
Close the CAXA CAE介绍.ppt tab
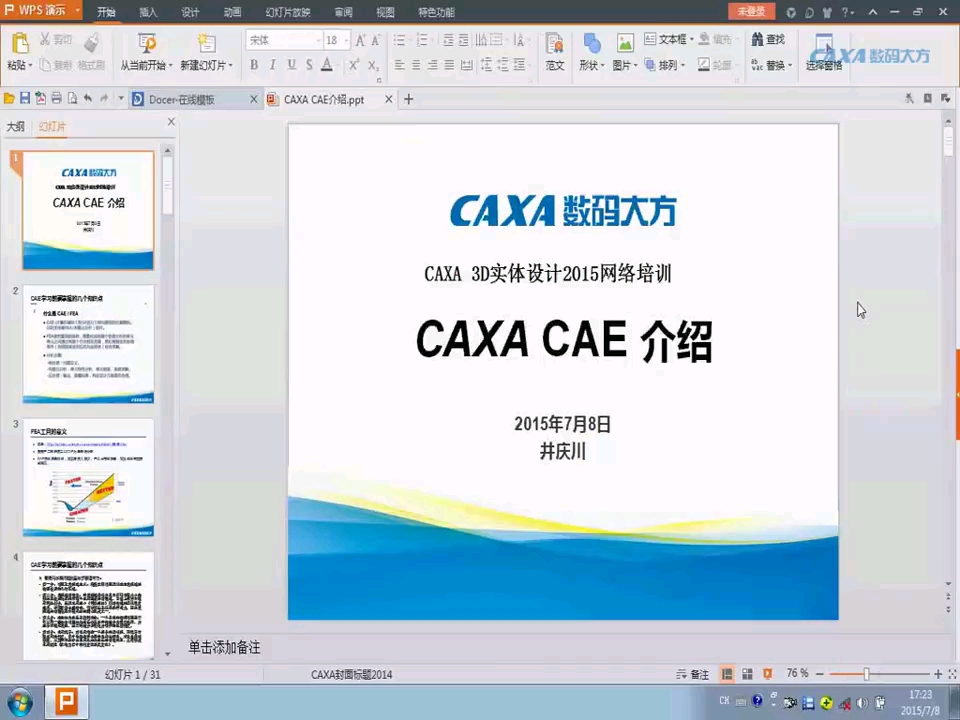(389, 99)
